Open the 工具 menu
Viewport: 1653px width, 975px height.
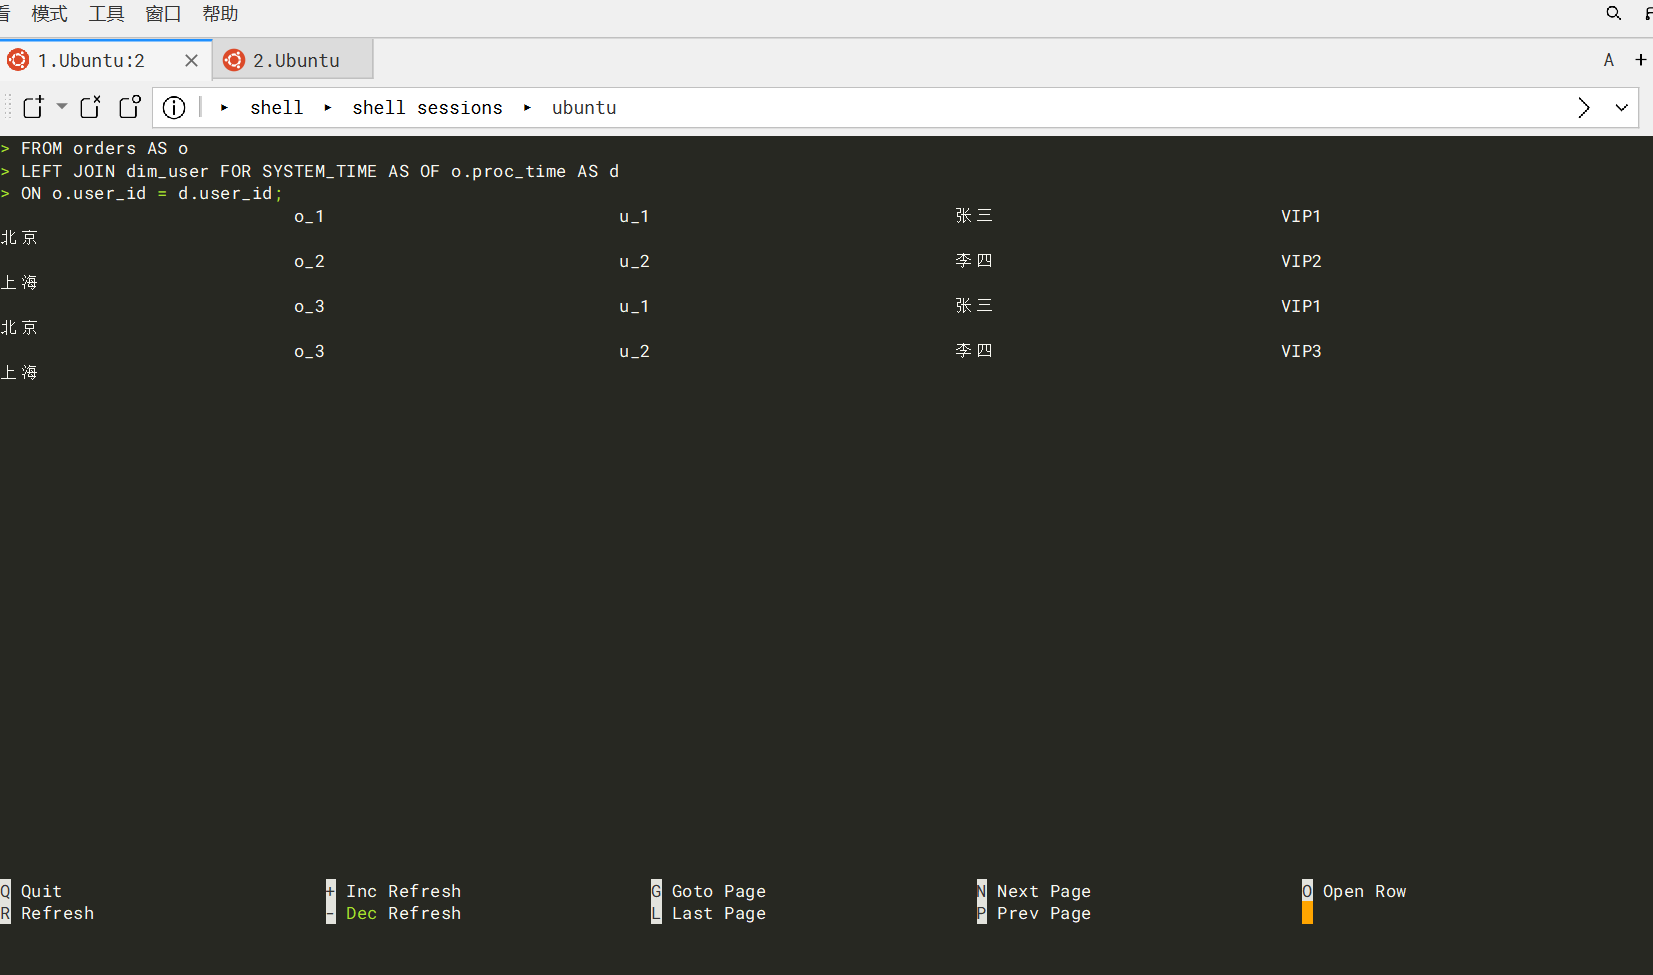point(106,14)
